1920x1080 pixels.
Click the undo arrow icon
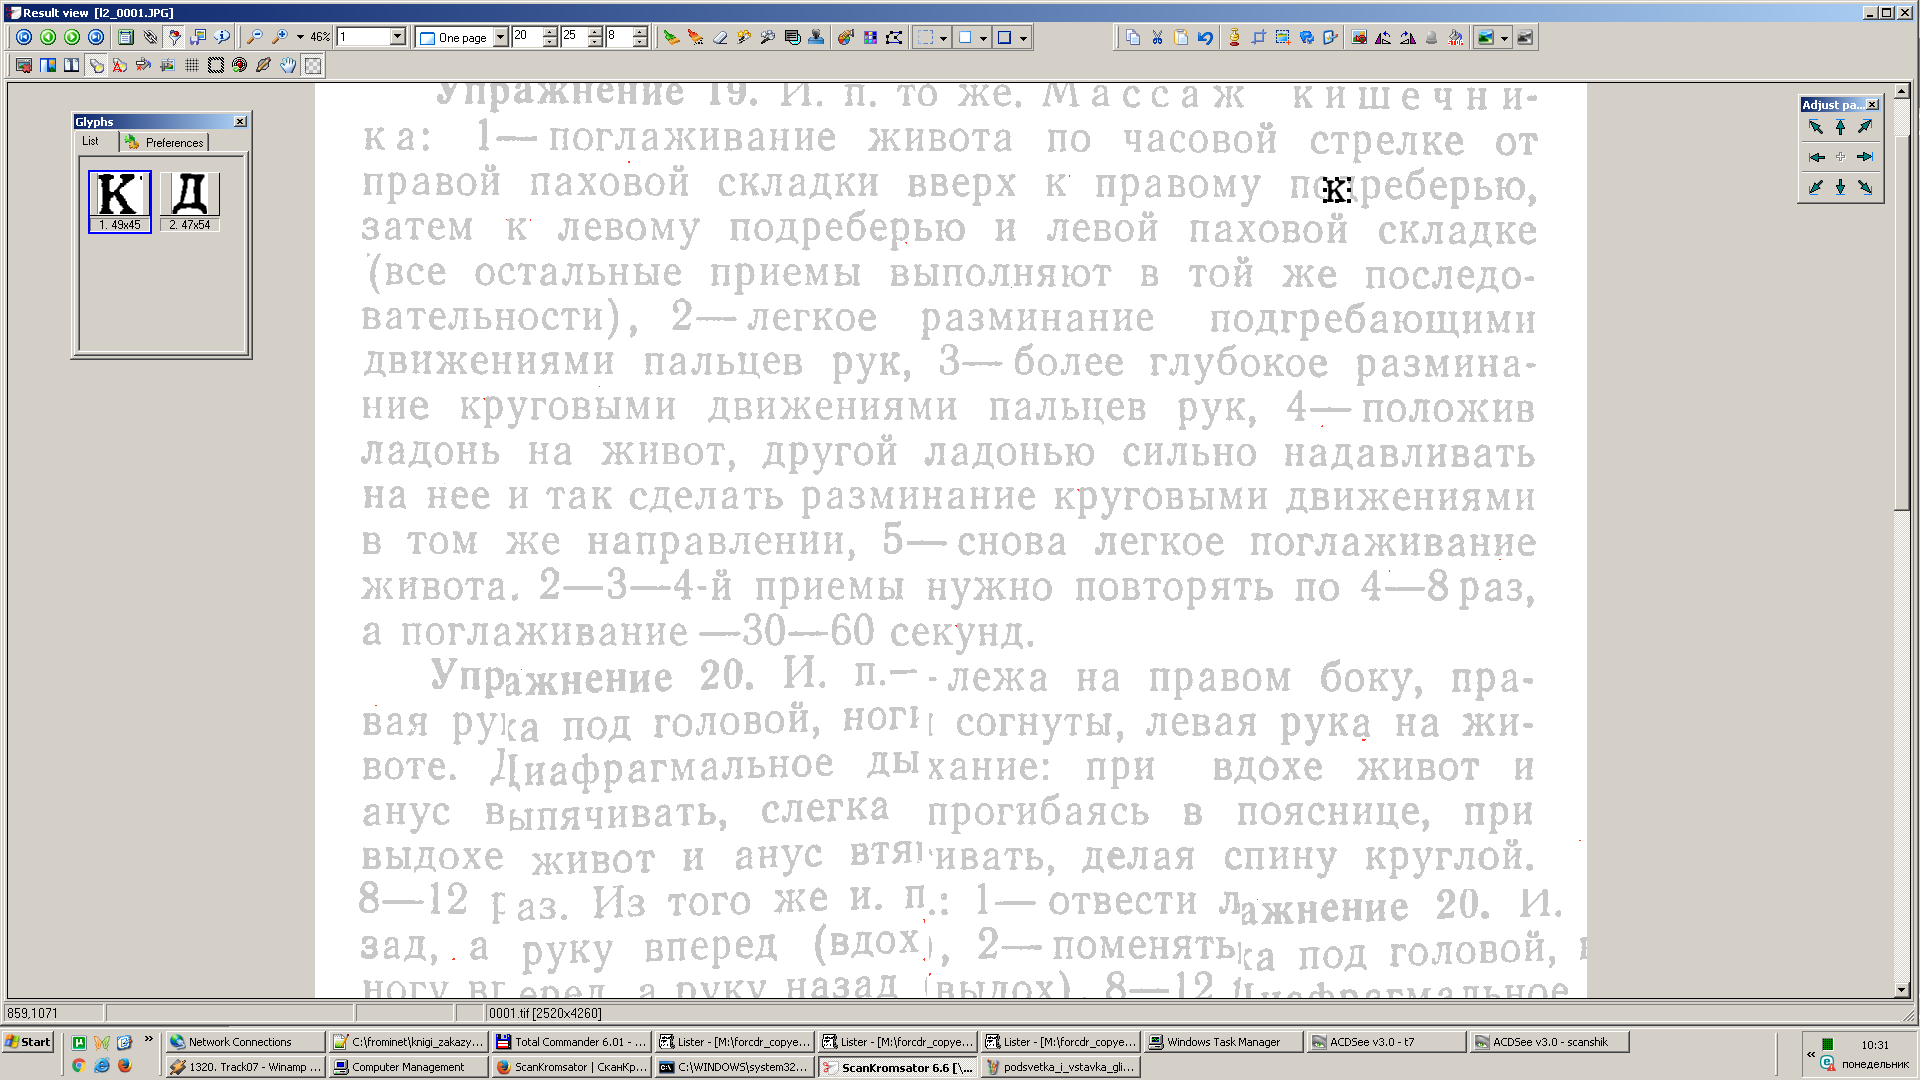(1205, 37)
